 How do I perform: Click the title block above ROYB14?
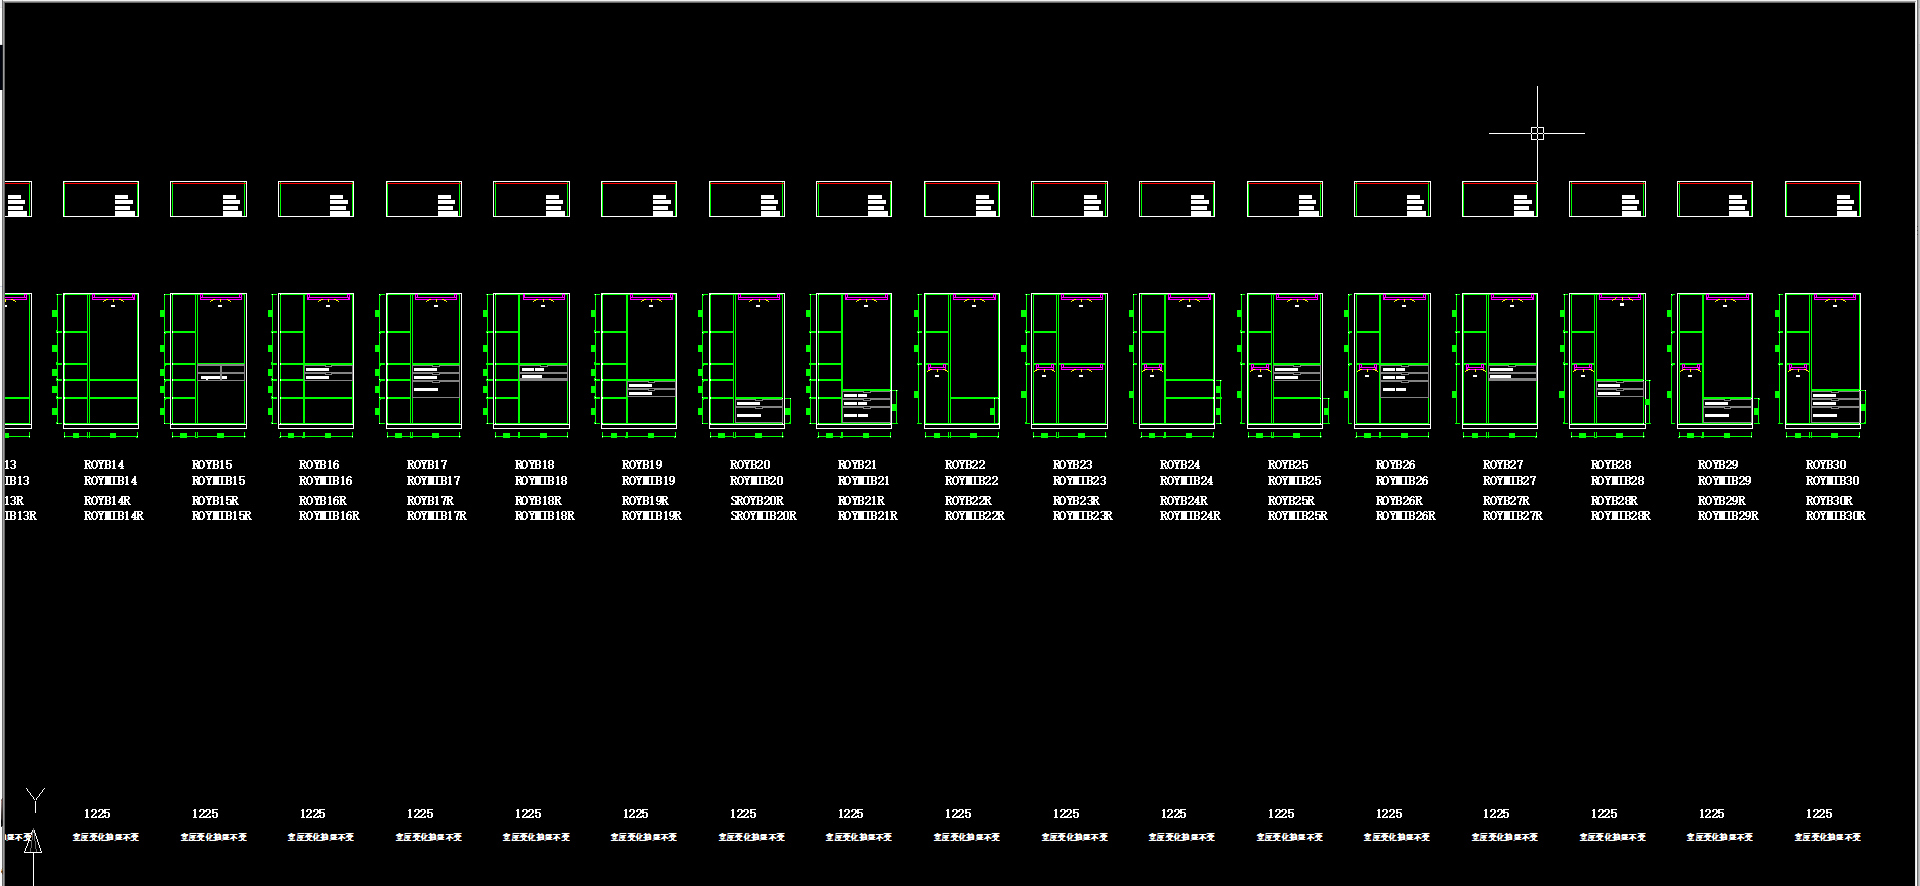(100, 199)
